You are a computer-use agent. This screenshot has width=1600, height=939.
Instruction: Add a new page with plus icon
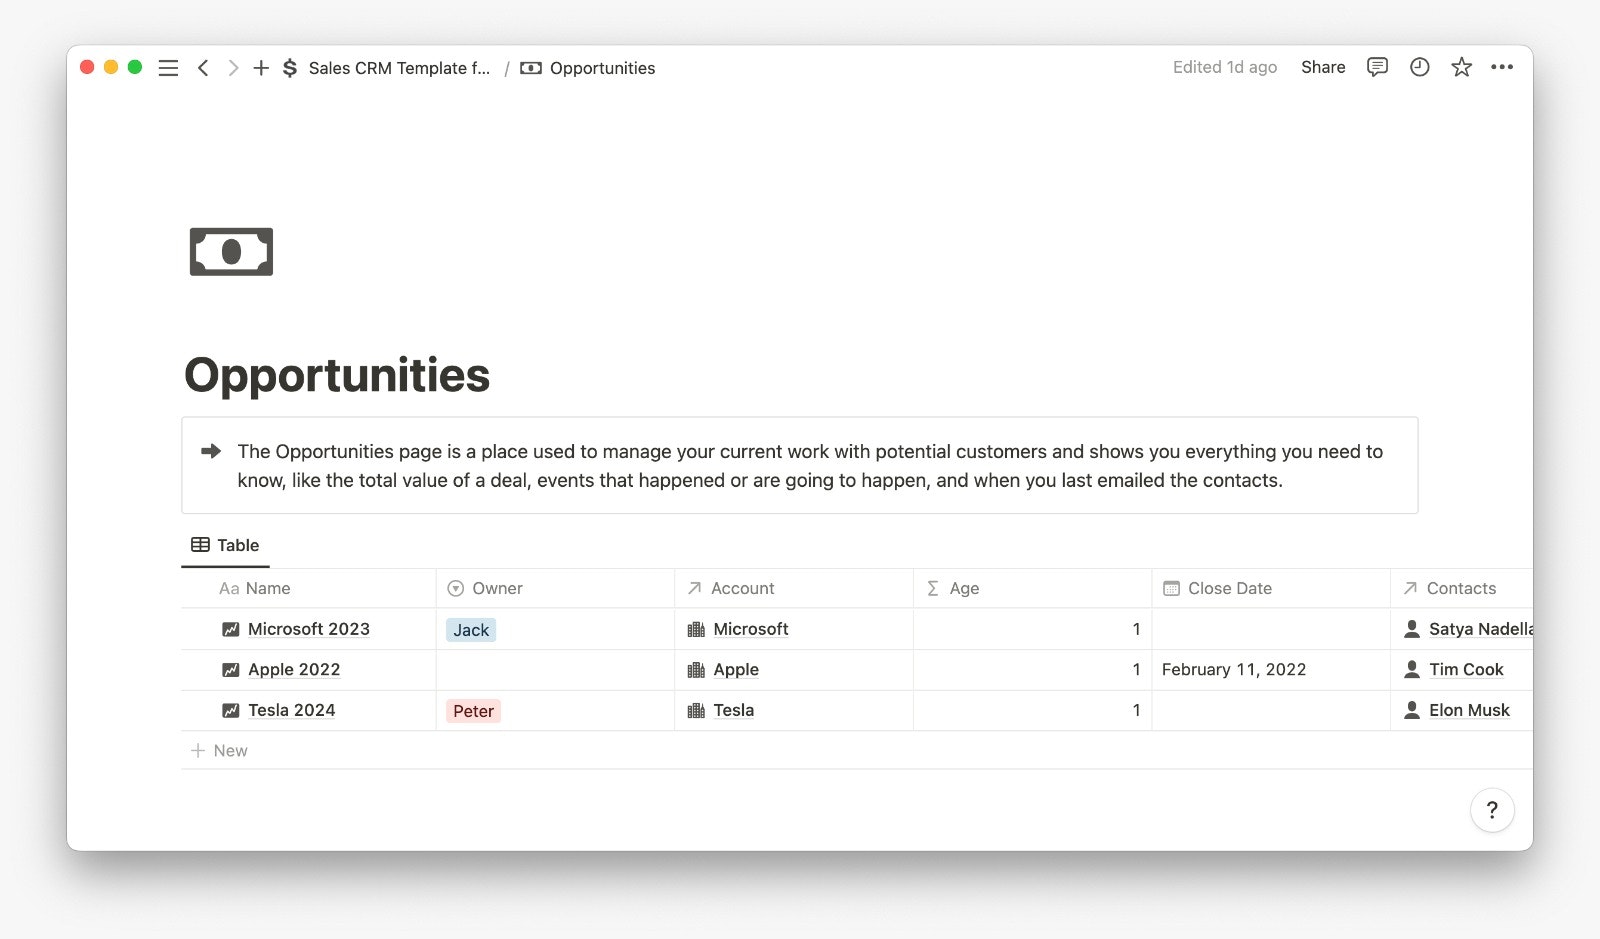tap(261, 68)
